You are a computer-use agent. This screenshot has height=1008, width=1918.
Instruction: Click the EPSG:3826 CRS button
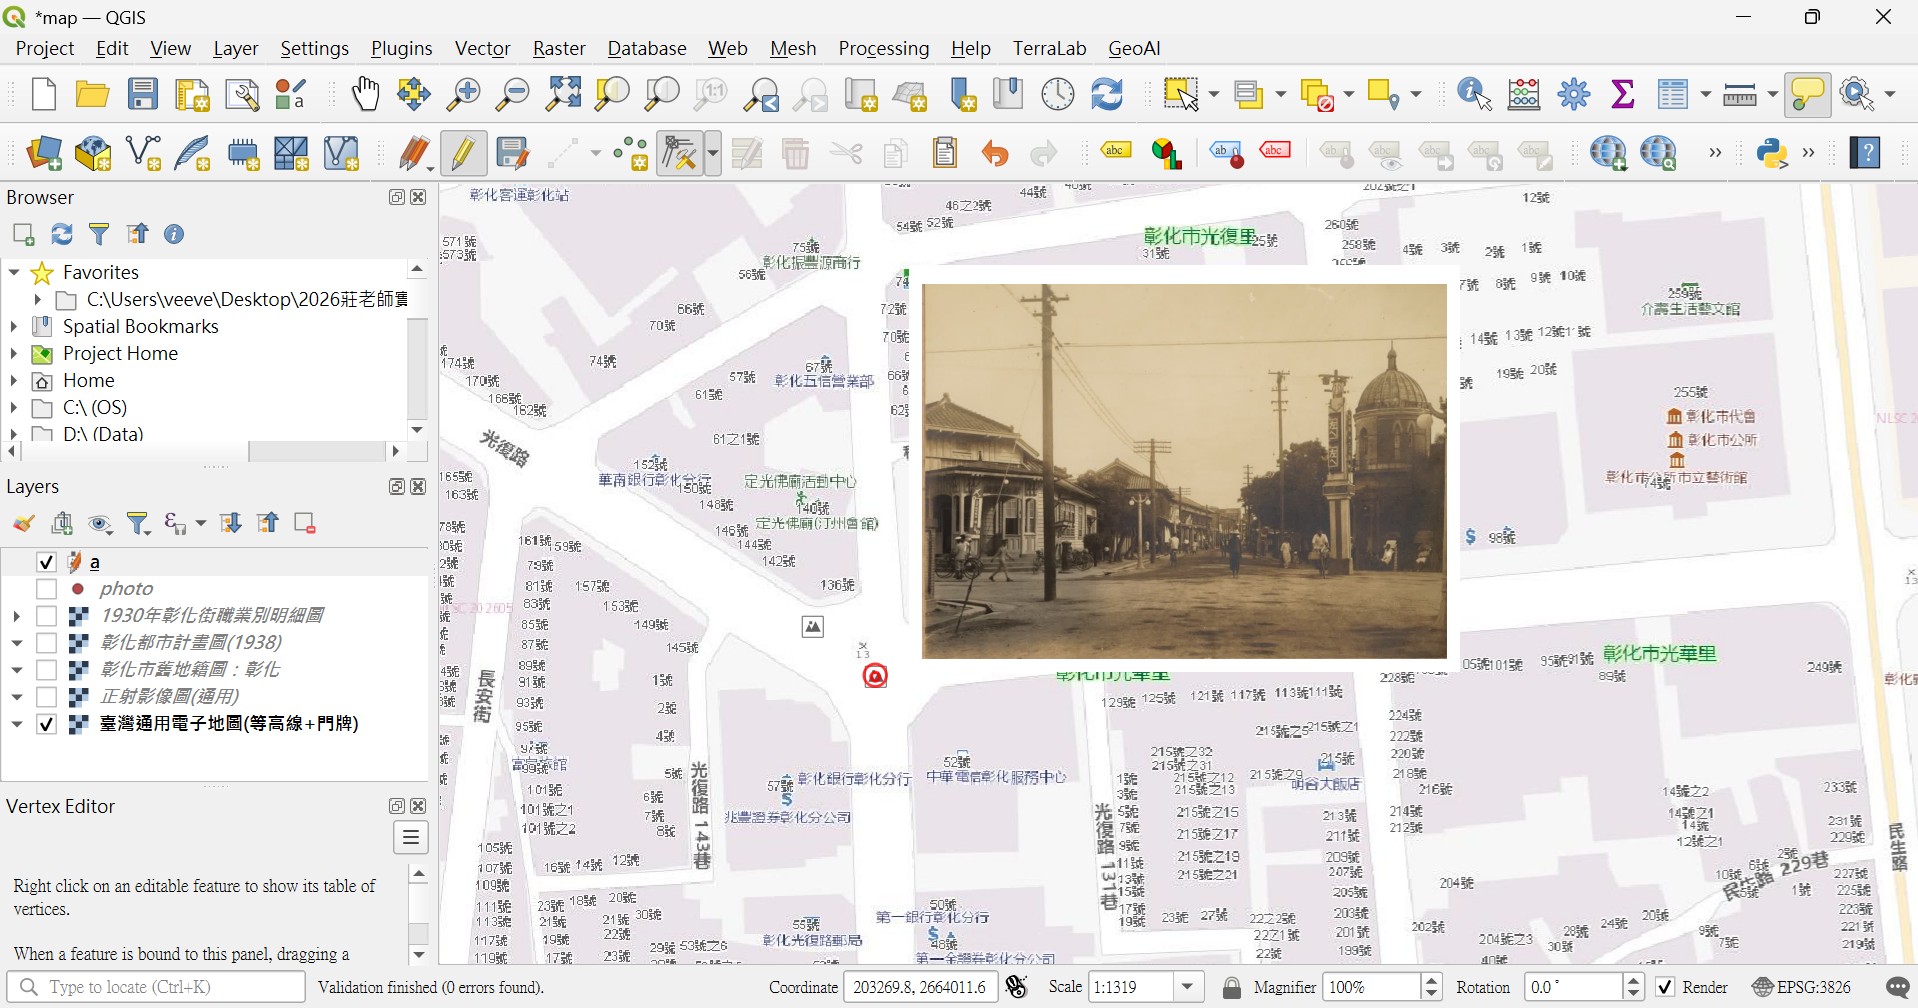(x=1802, y=988)
